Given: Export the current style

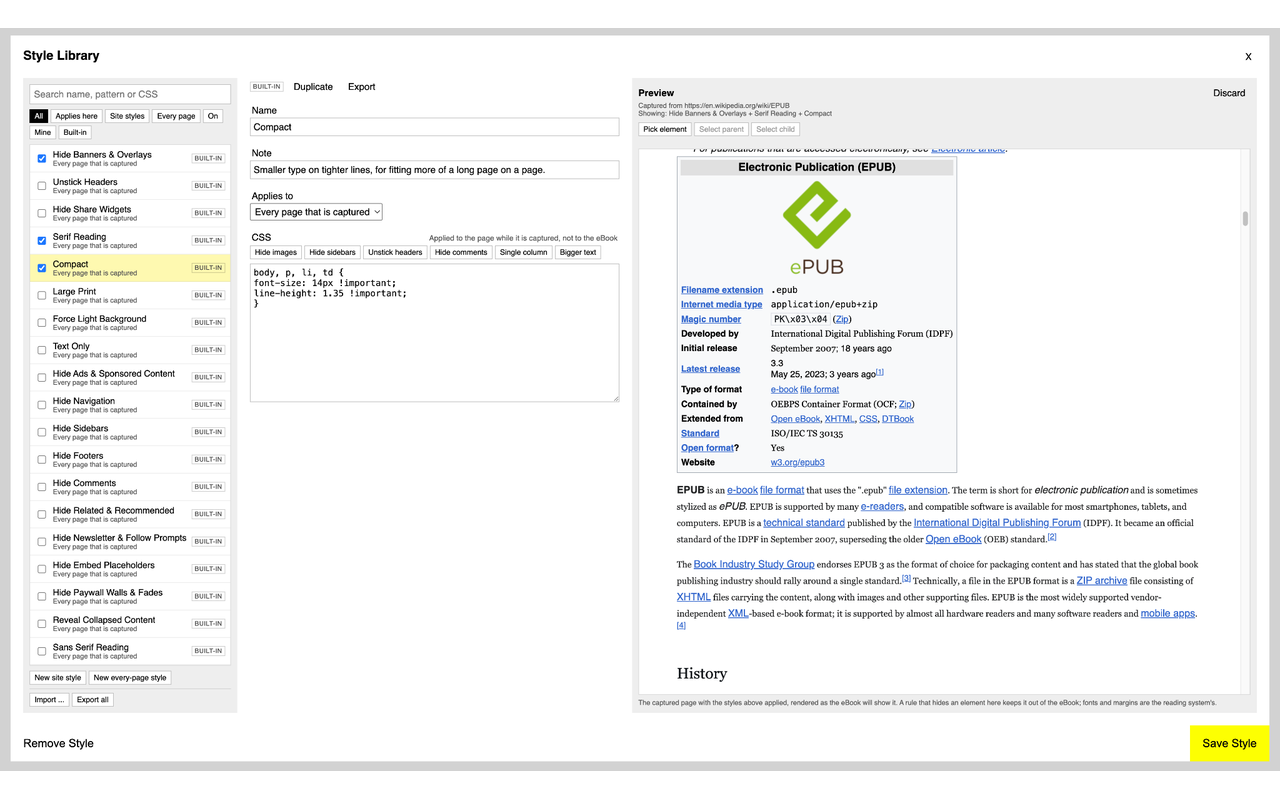Looking at the screenshot, I should pyautogui.click(x=362, y=87).
